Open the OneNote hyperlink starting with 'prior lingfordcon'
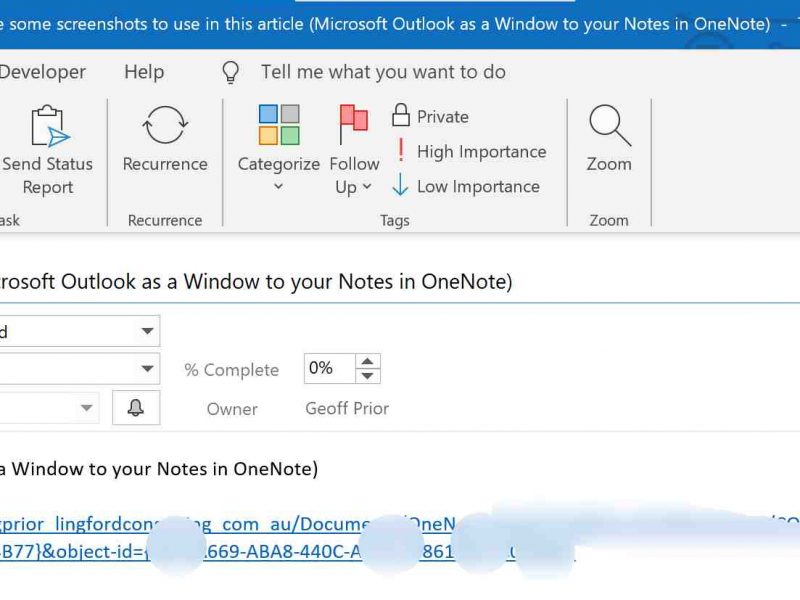The image size is (800, 600). pos(230,523)
